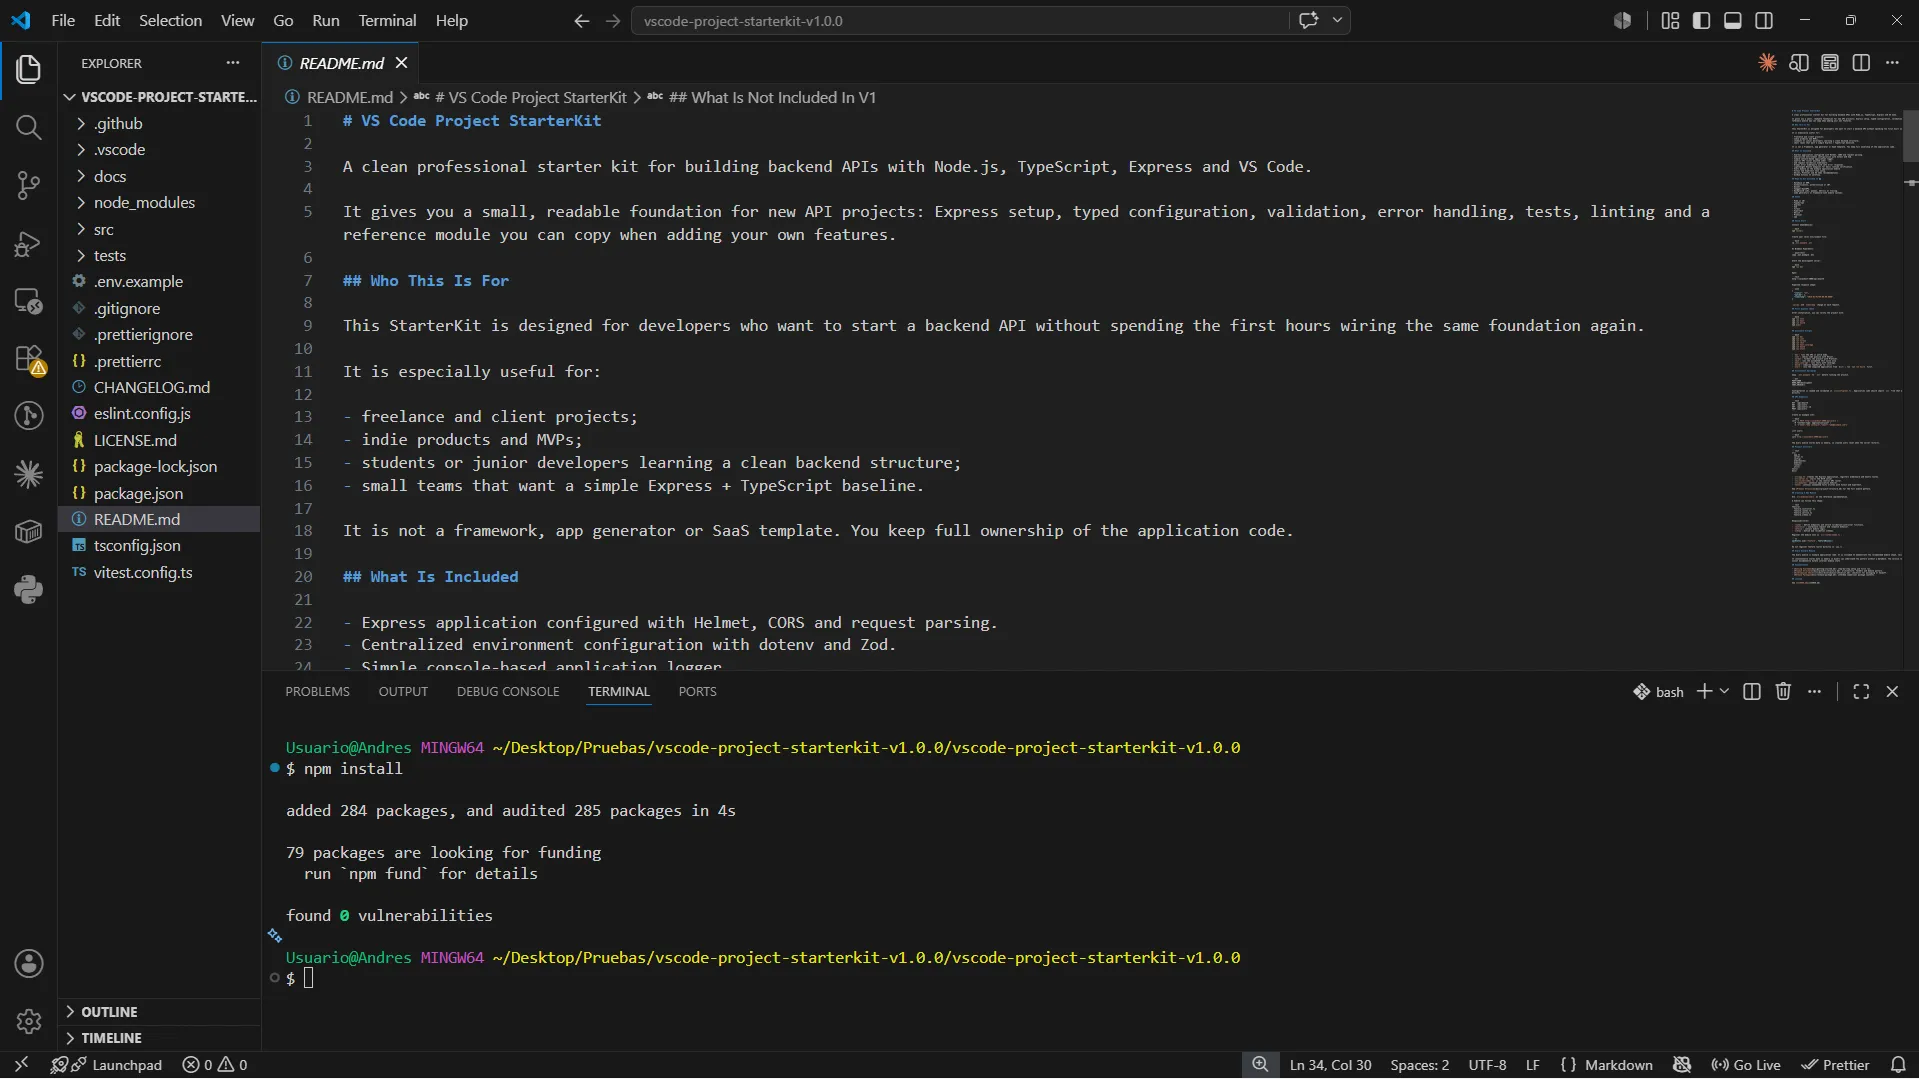Viewport: 1919px width, 1079px height.
Task: Collapse the VSCODE-PROJECT-STARTE... root folder
Action: pyautogui.click(x=160, y=97)
